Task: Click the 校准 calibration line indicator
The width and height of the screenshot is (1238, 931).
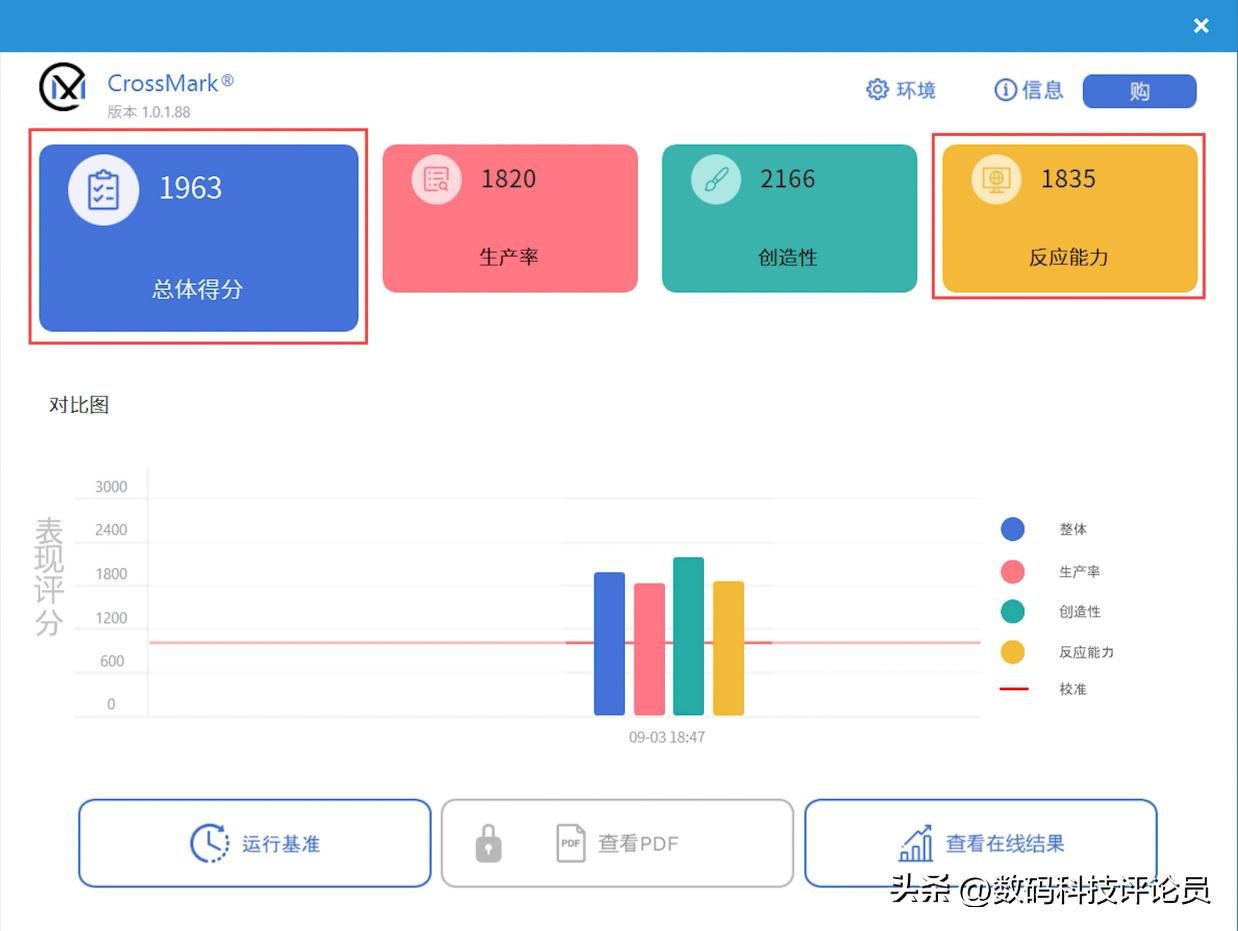Action: pos(1013,689)
